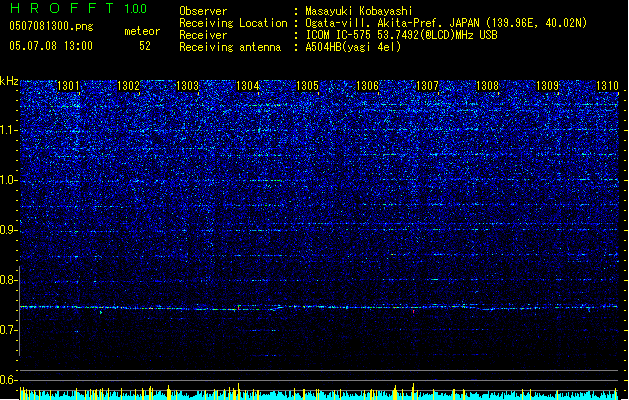This screenshot has width=629, height=400.
Task: Click the 'meteor' label
Action: point(142,31)
